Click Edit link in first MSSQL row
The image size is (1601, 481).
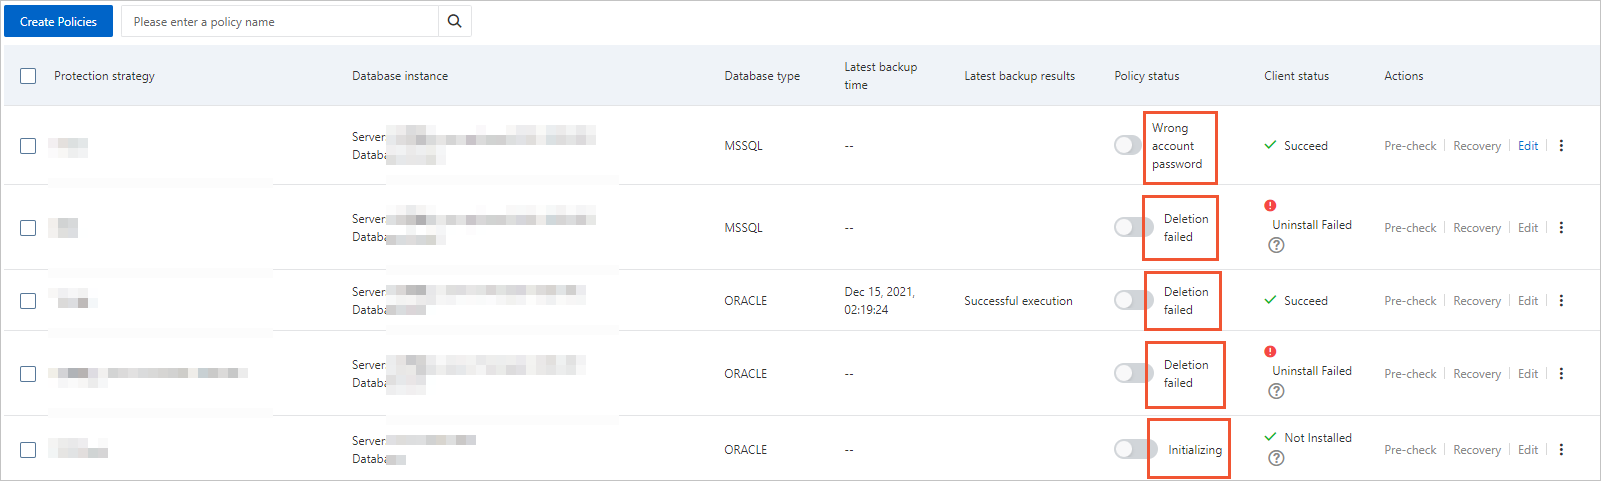1528,146
